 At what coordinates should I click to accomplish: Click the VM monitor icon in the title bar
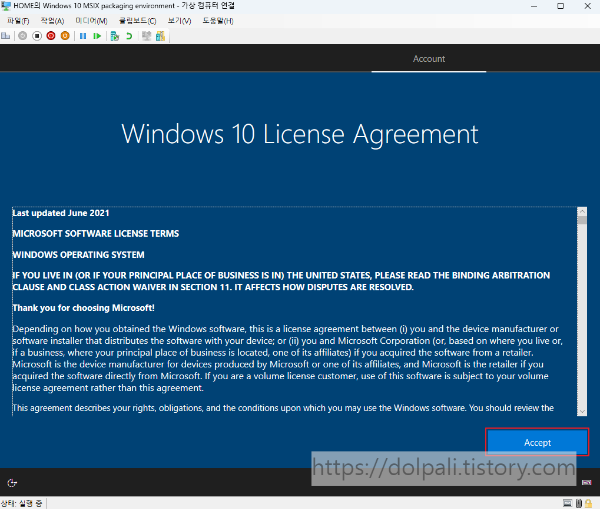tap(6, 6)
